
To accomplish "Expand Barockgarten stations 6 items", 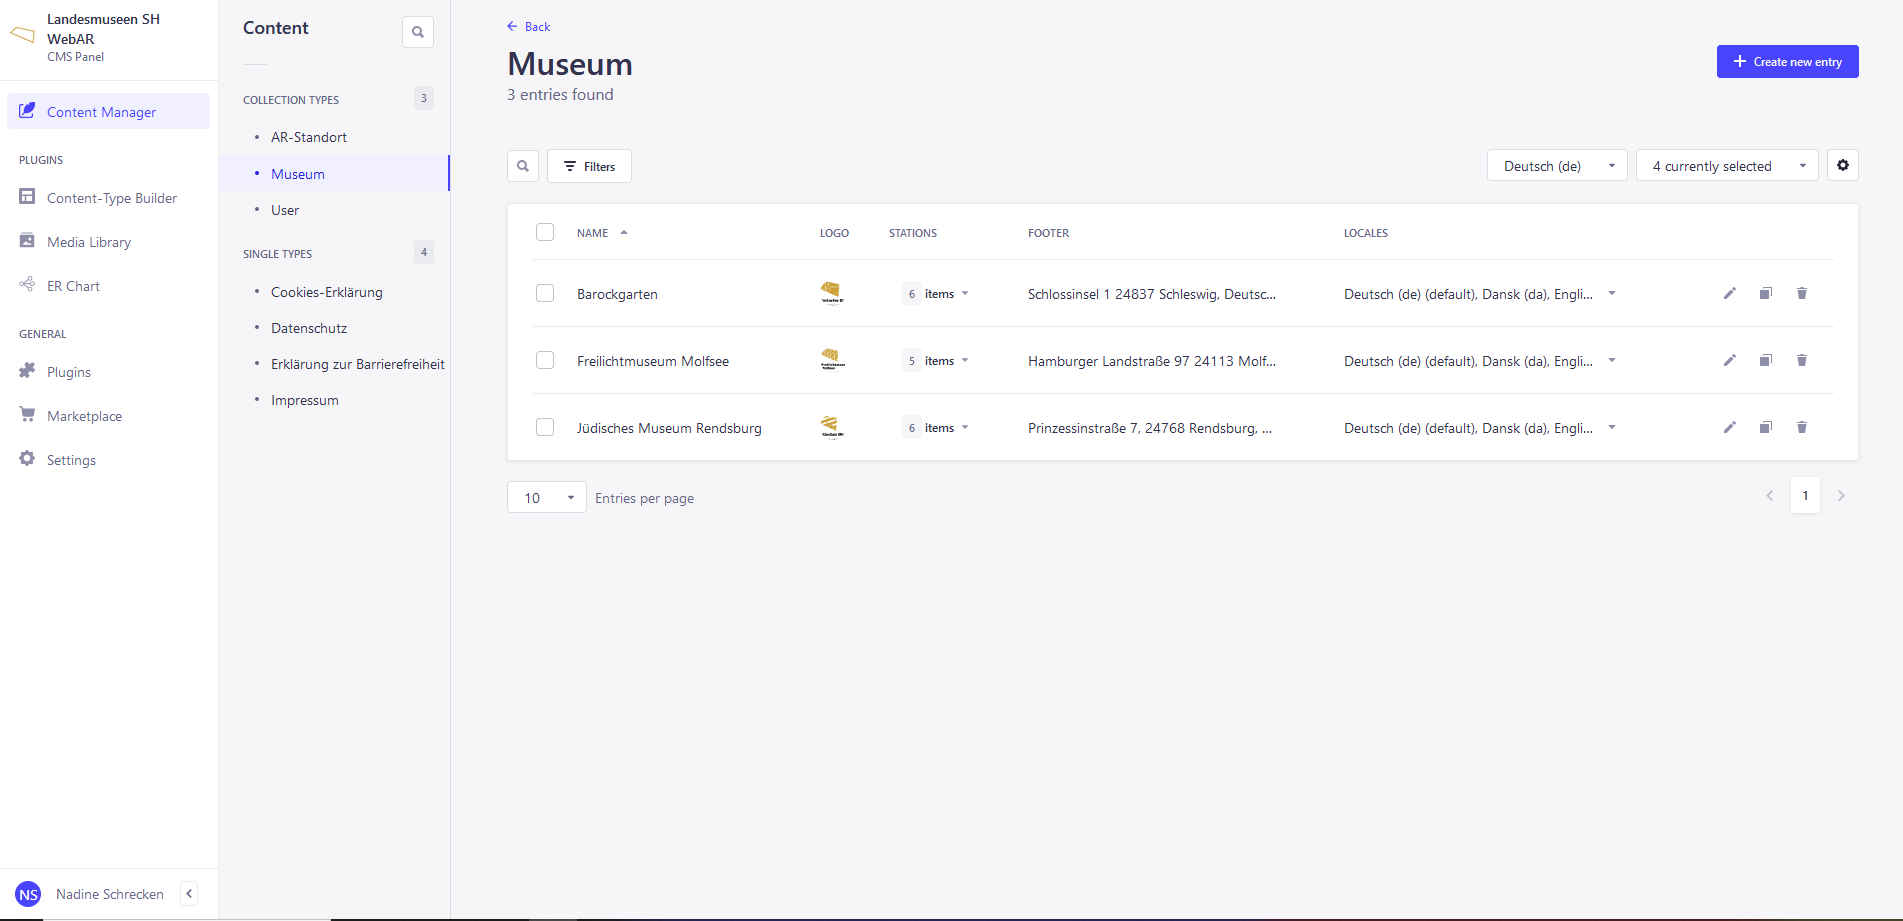I will pyautogui.click(x=936, y=294).
